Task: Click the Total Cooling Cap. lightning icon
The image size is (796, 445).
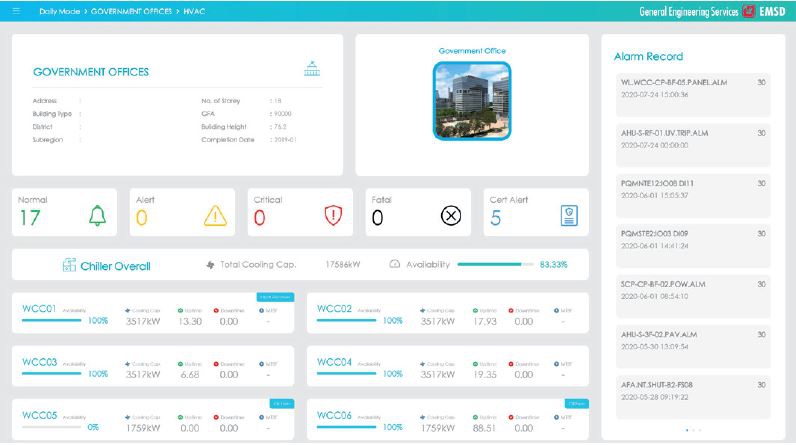Action: pos(210,265)
